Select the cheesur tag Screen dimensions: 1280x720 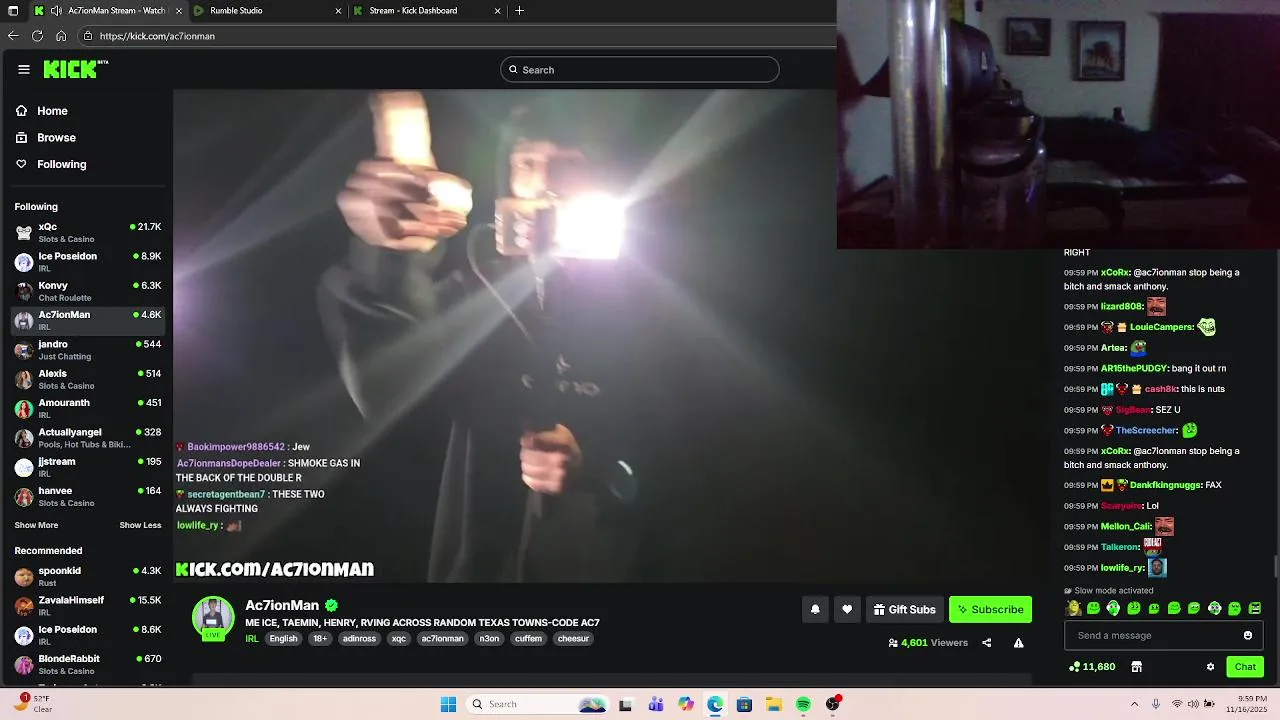573,639
